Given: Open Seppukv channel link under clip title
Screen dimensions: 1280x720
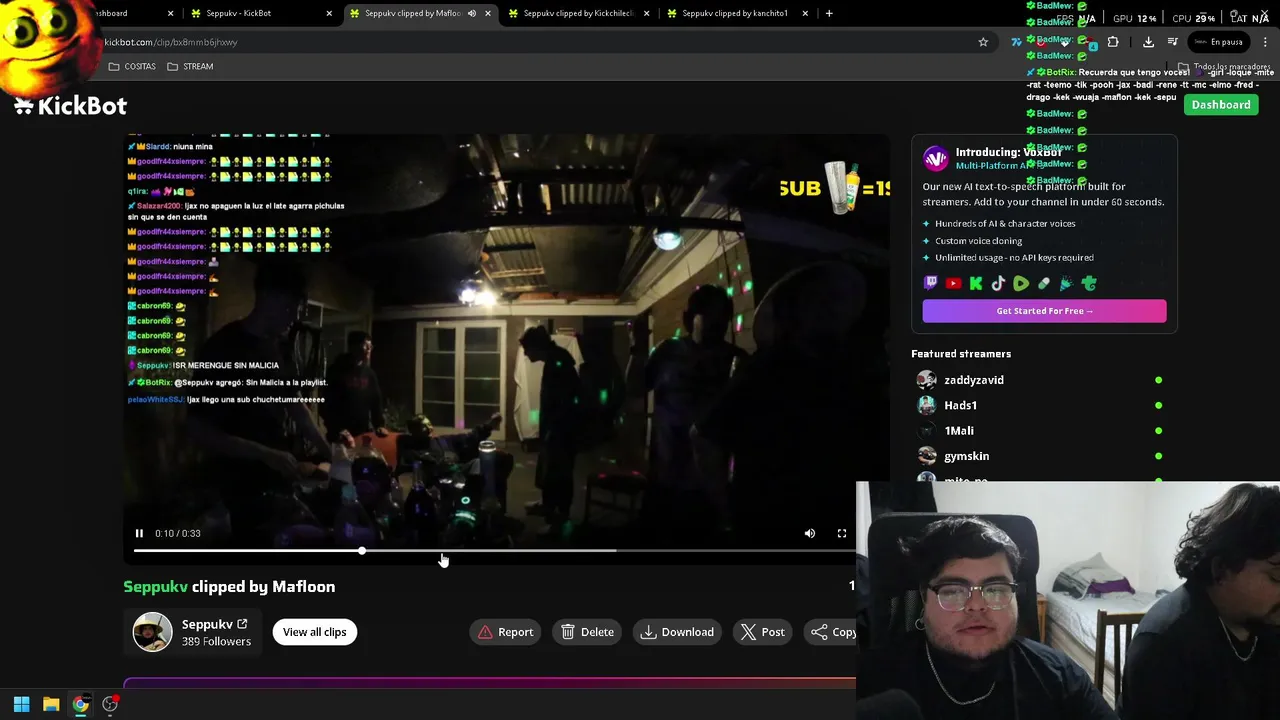Looking at the screenshot, I should point(214,624).
